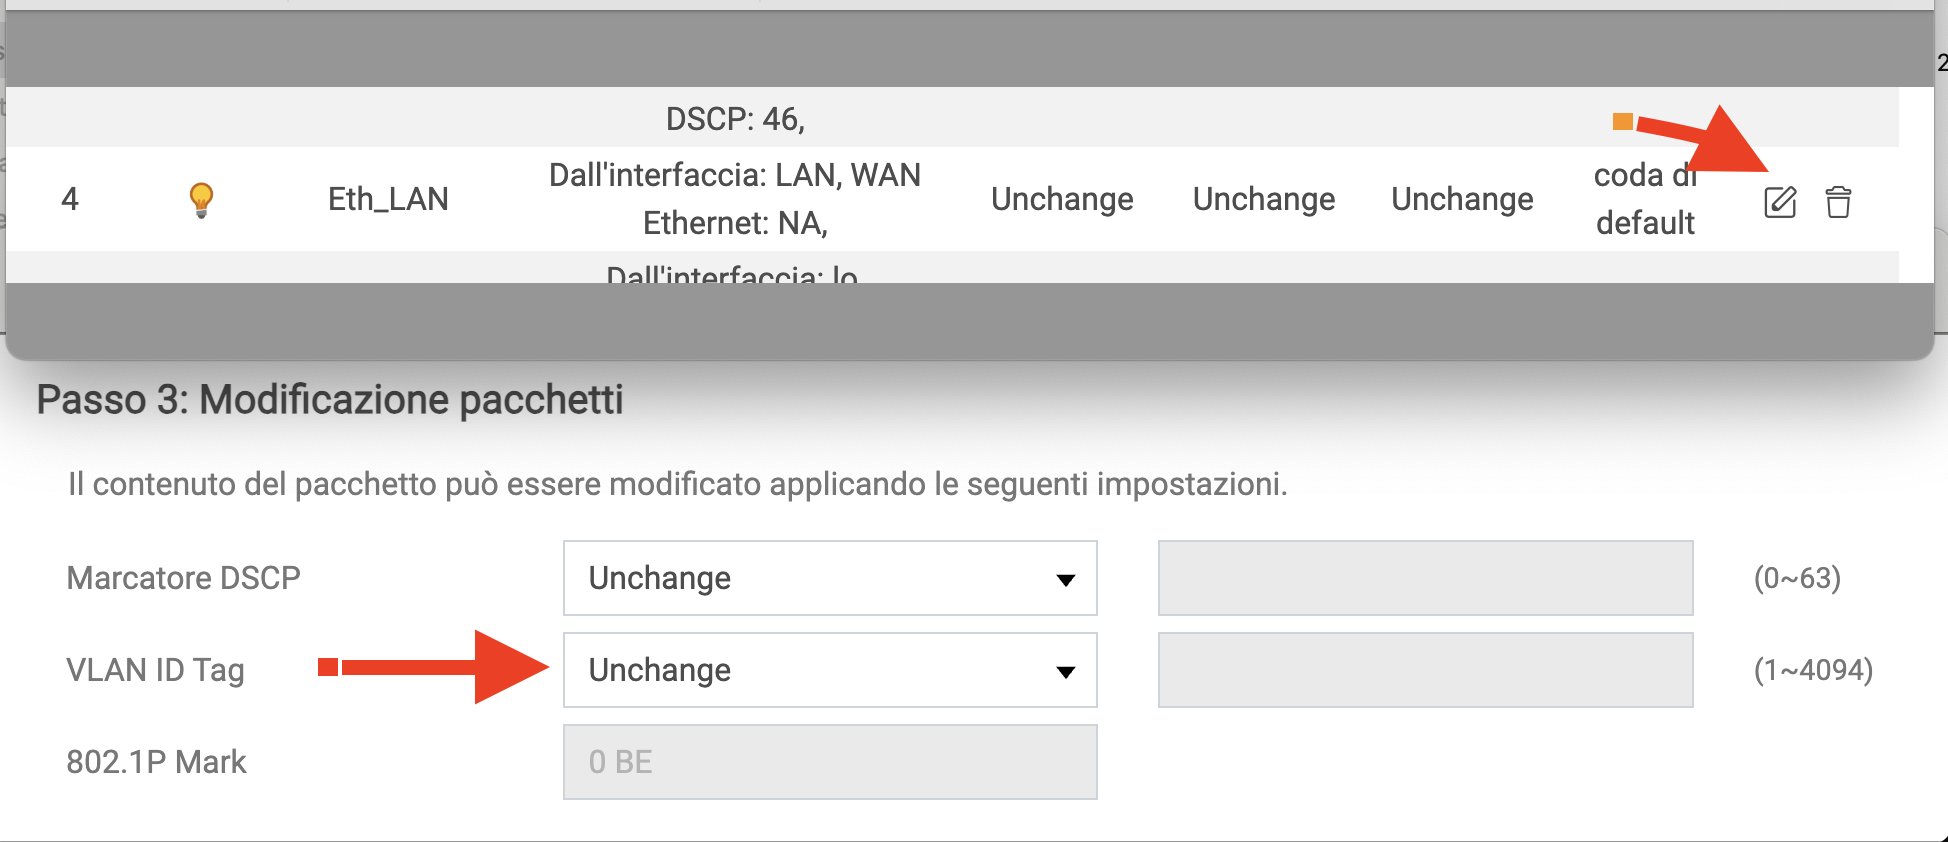Click the small orange square marker
1948x842 pixels.
[1622, 122]
